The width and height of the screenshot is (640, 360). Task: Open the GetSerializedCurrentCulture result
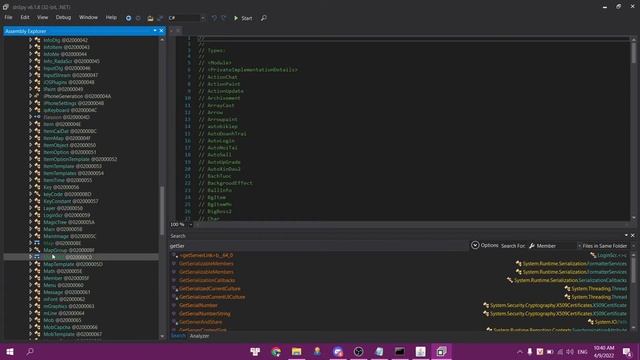point(209,289)
